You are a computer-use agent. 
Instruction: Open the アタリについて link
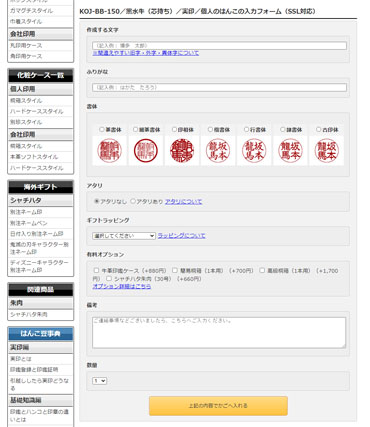click(x=183, y=202)
